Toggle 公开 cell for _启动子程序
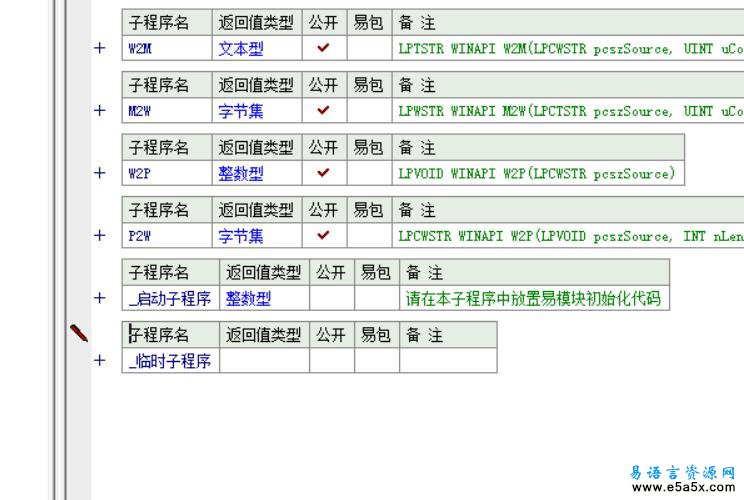 [332, 298]
